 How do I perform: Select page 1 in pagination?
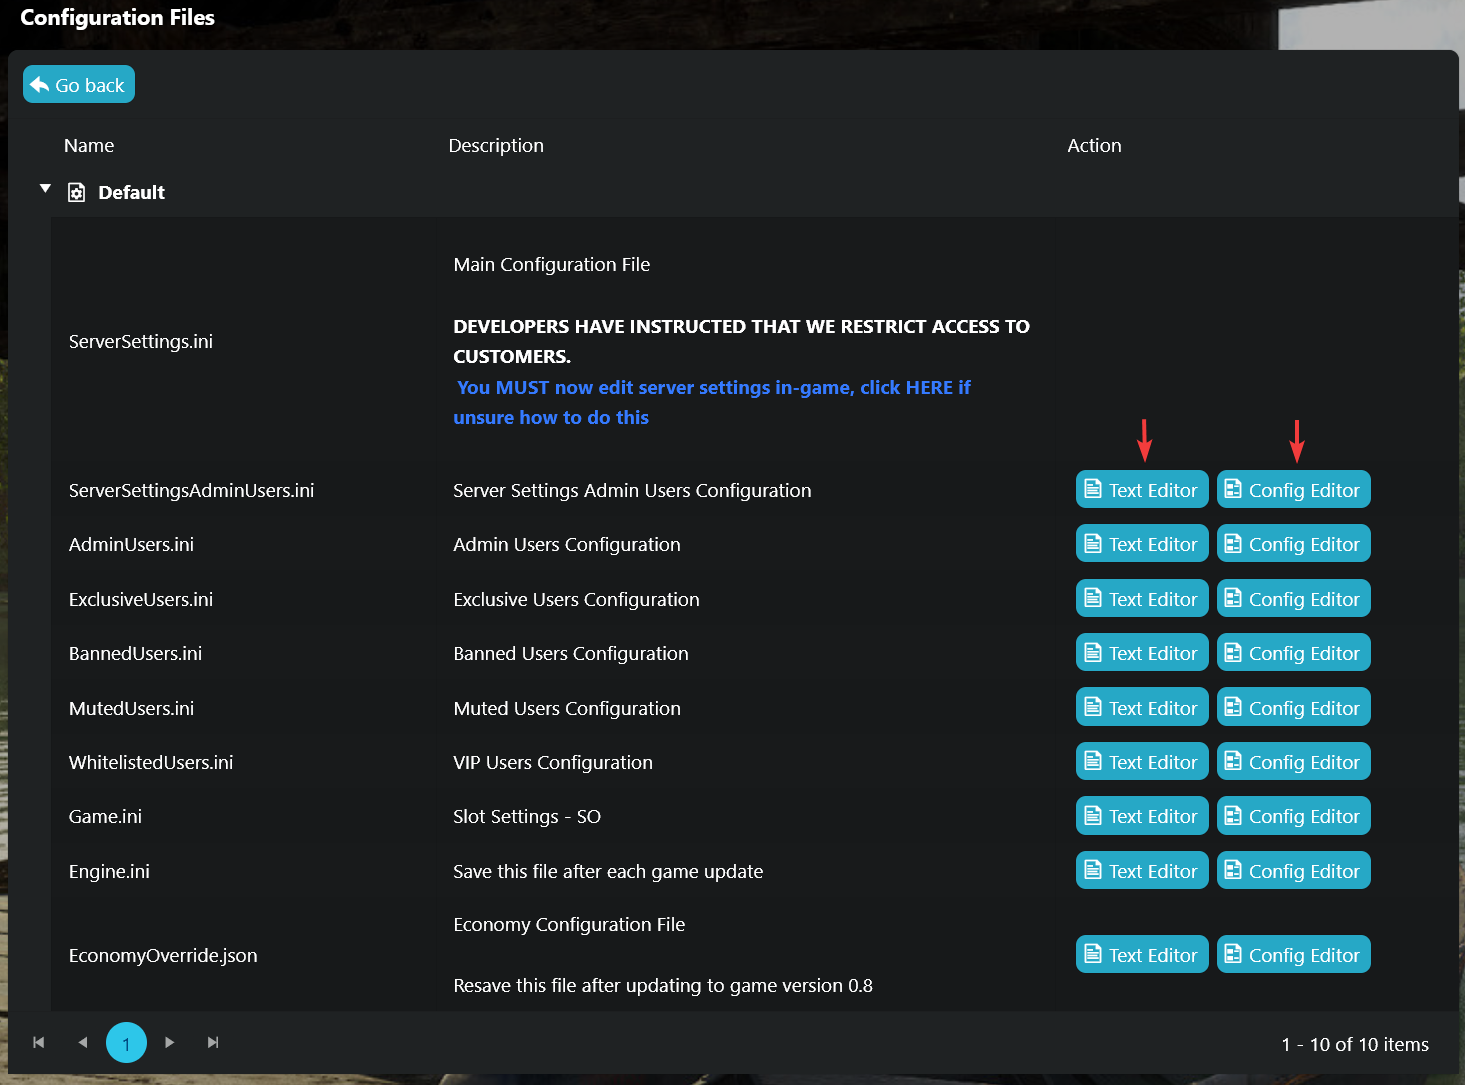click(x=126, y=1043)
